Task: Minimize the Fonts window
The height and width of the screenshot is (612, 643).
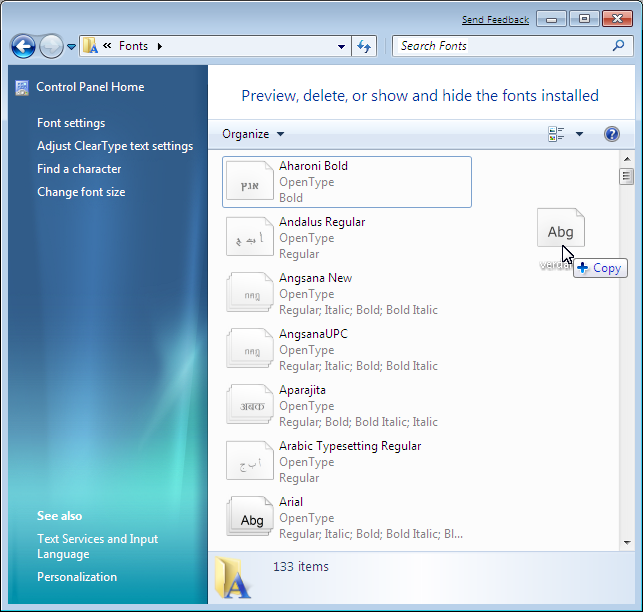Action: coord(551,19)
